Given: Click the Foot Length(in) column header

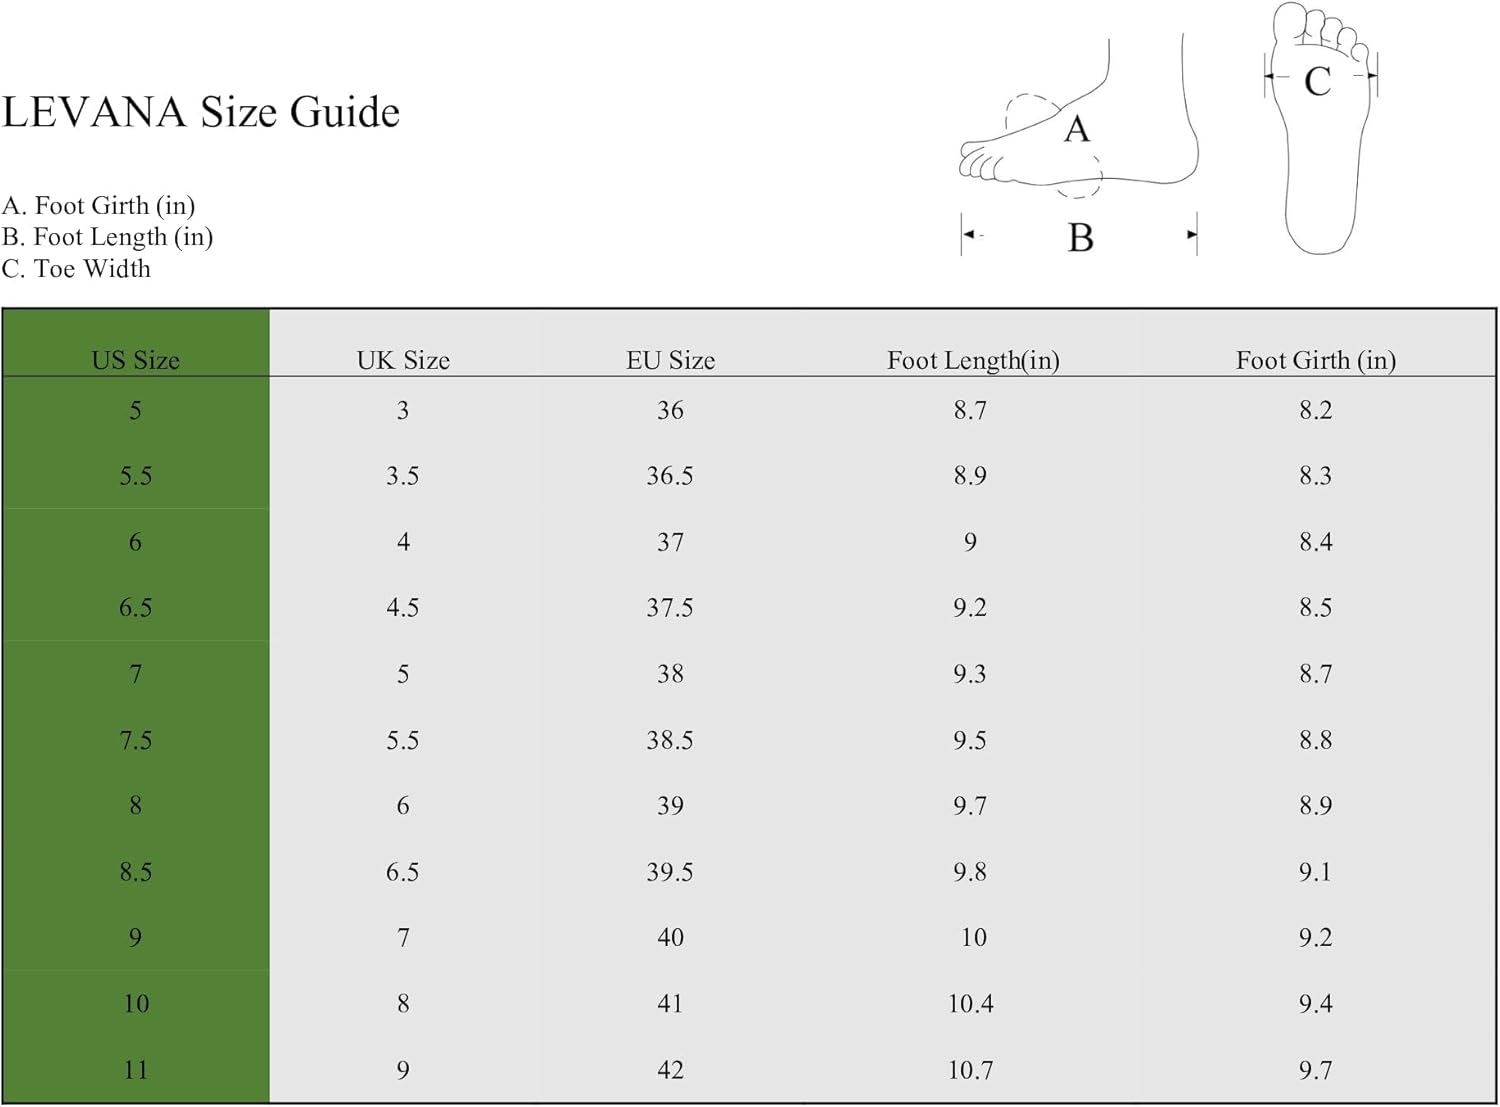Looking at the screenshot, I should 973,360.
